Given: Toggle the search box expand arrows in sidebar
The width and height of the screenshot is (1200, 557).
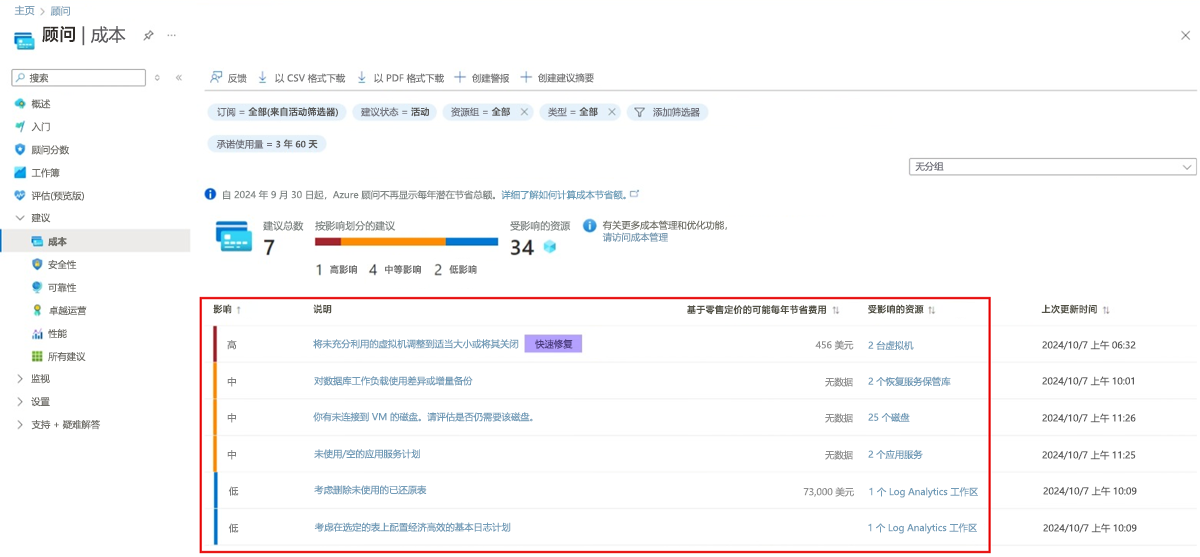Looking at the screenshot, I should pyautogui.click(x=157, y=77).
